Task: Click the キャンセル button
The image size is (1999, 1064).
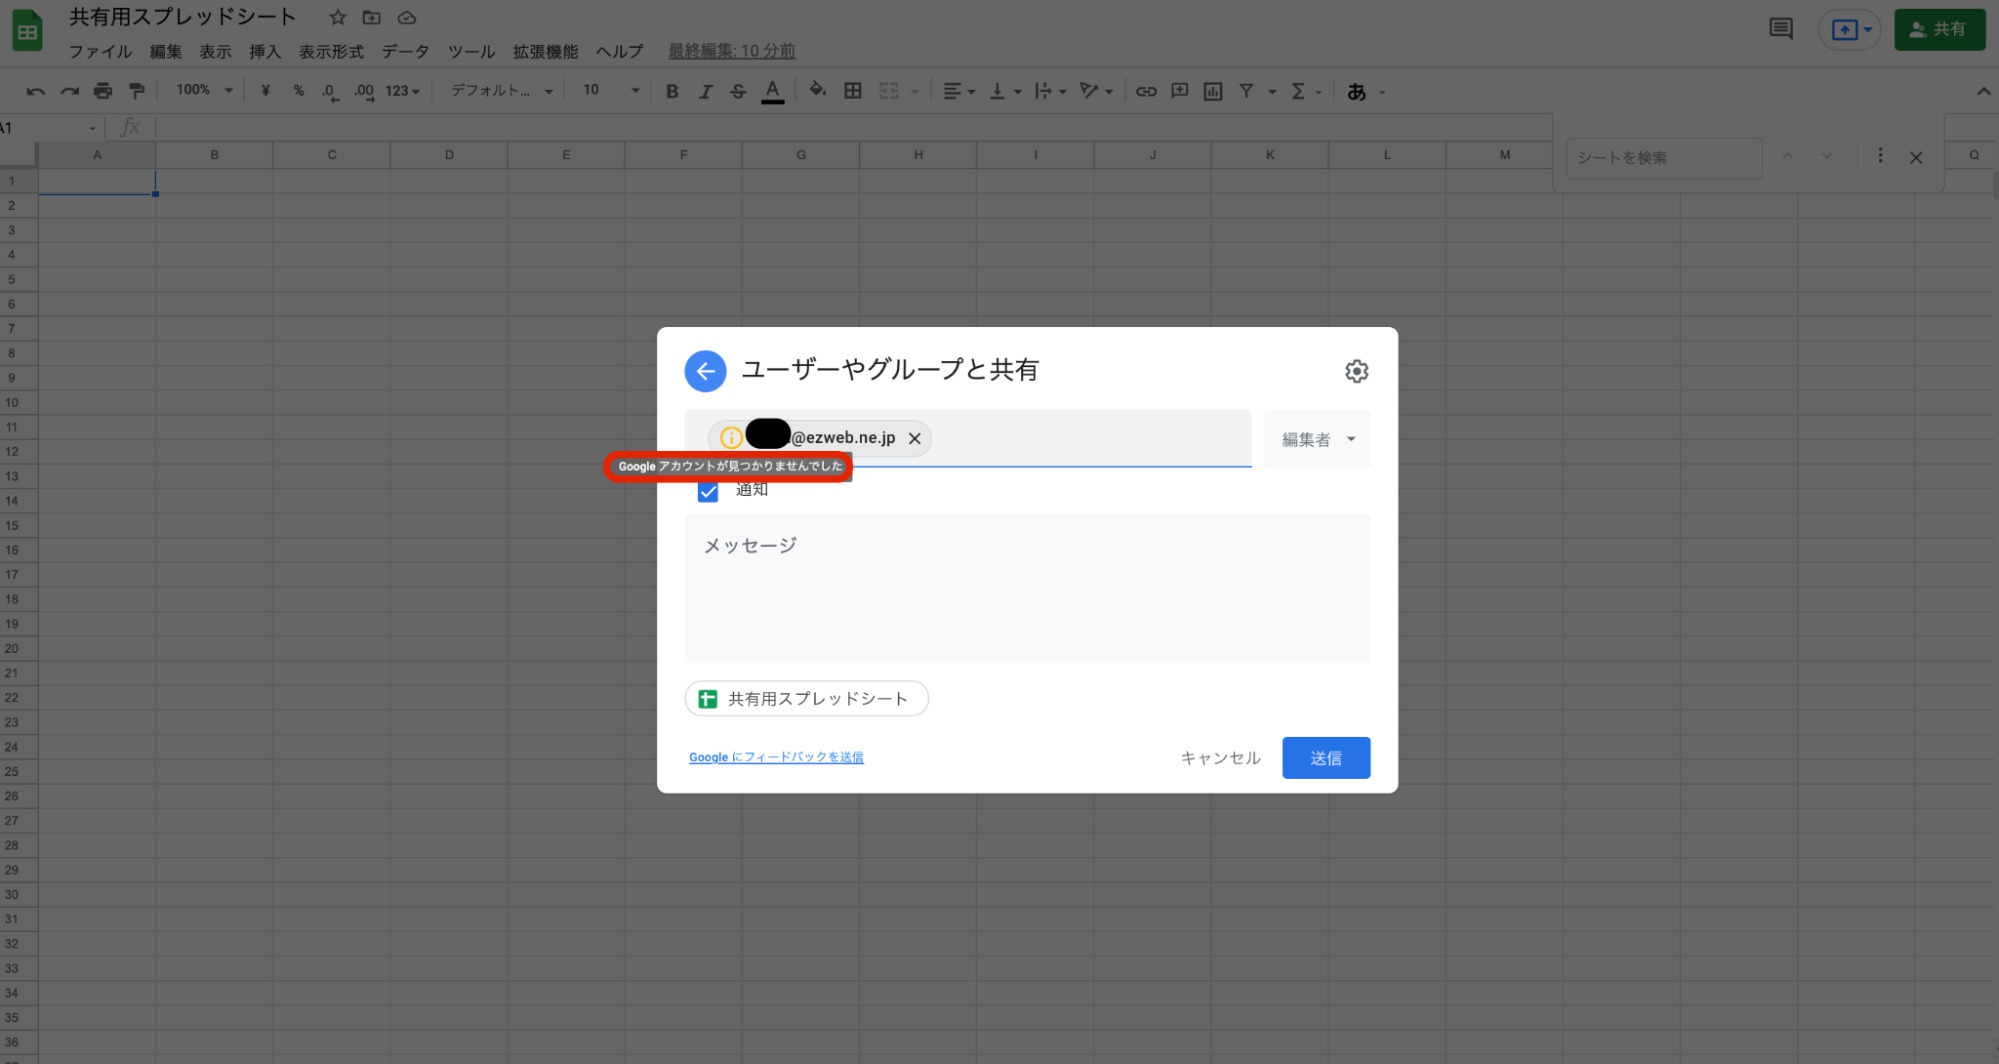Action: (1220, 758)
